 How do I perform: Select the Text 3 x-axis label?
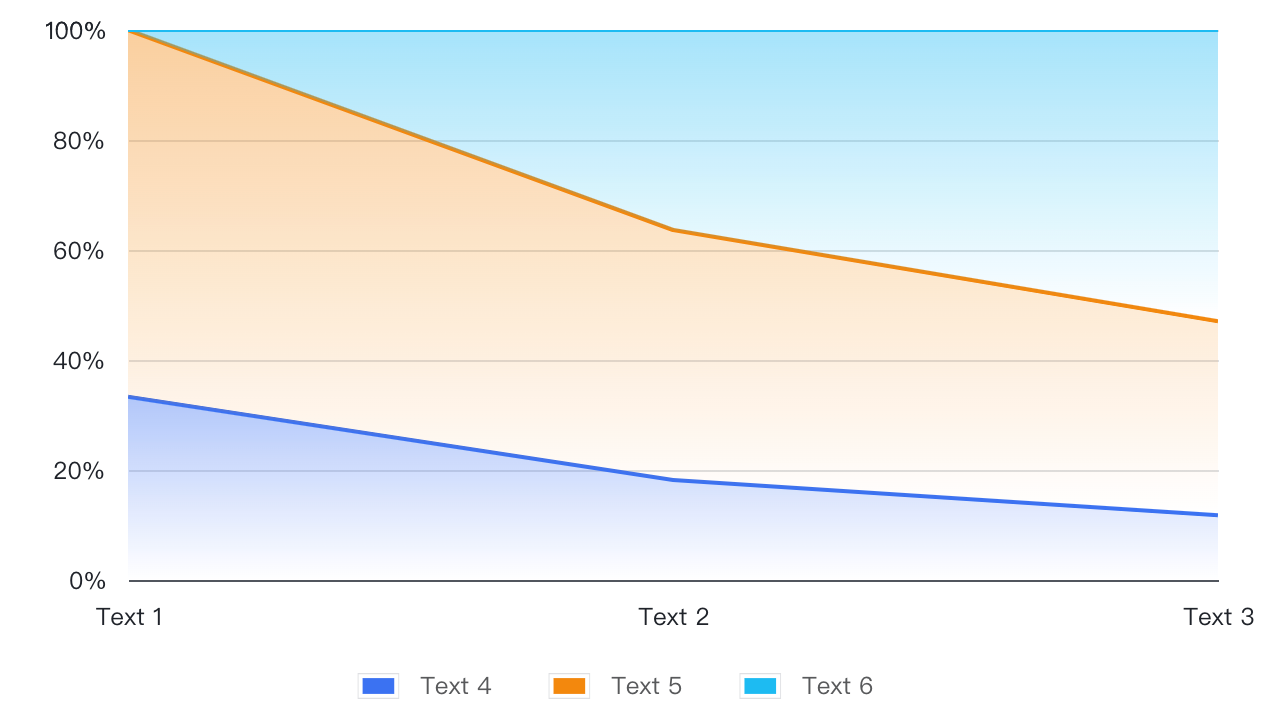pyautogui.click(x=1218, y=617)
